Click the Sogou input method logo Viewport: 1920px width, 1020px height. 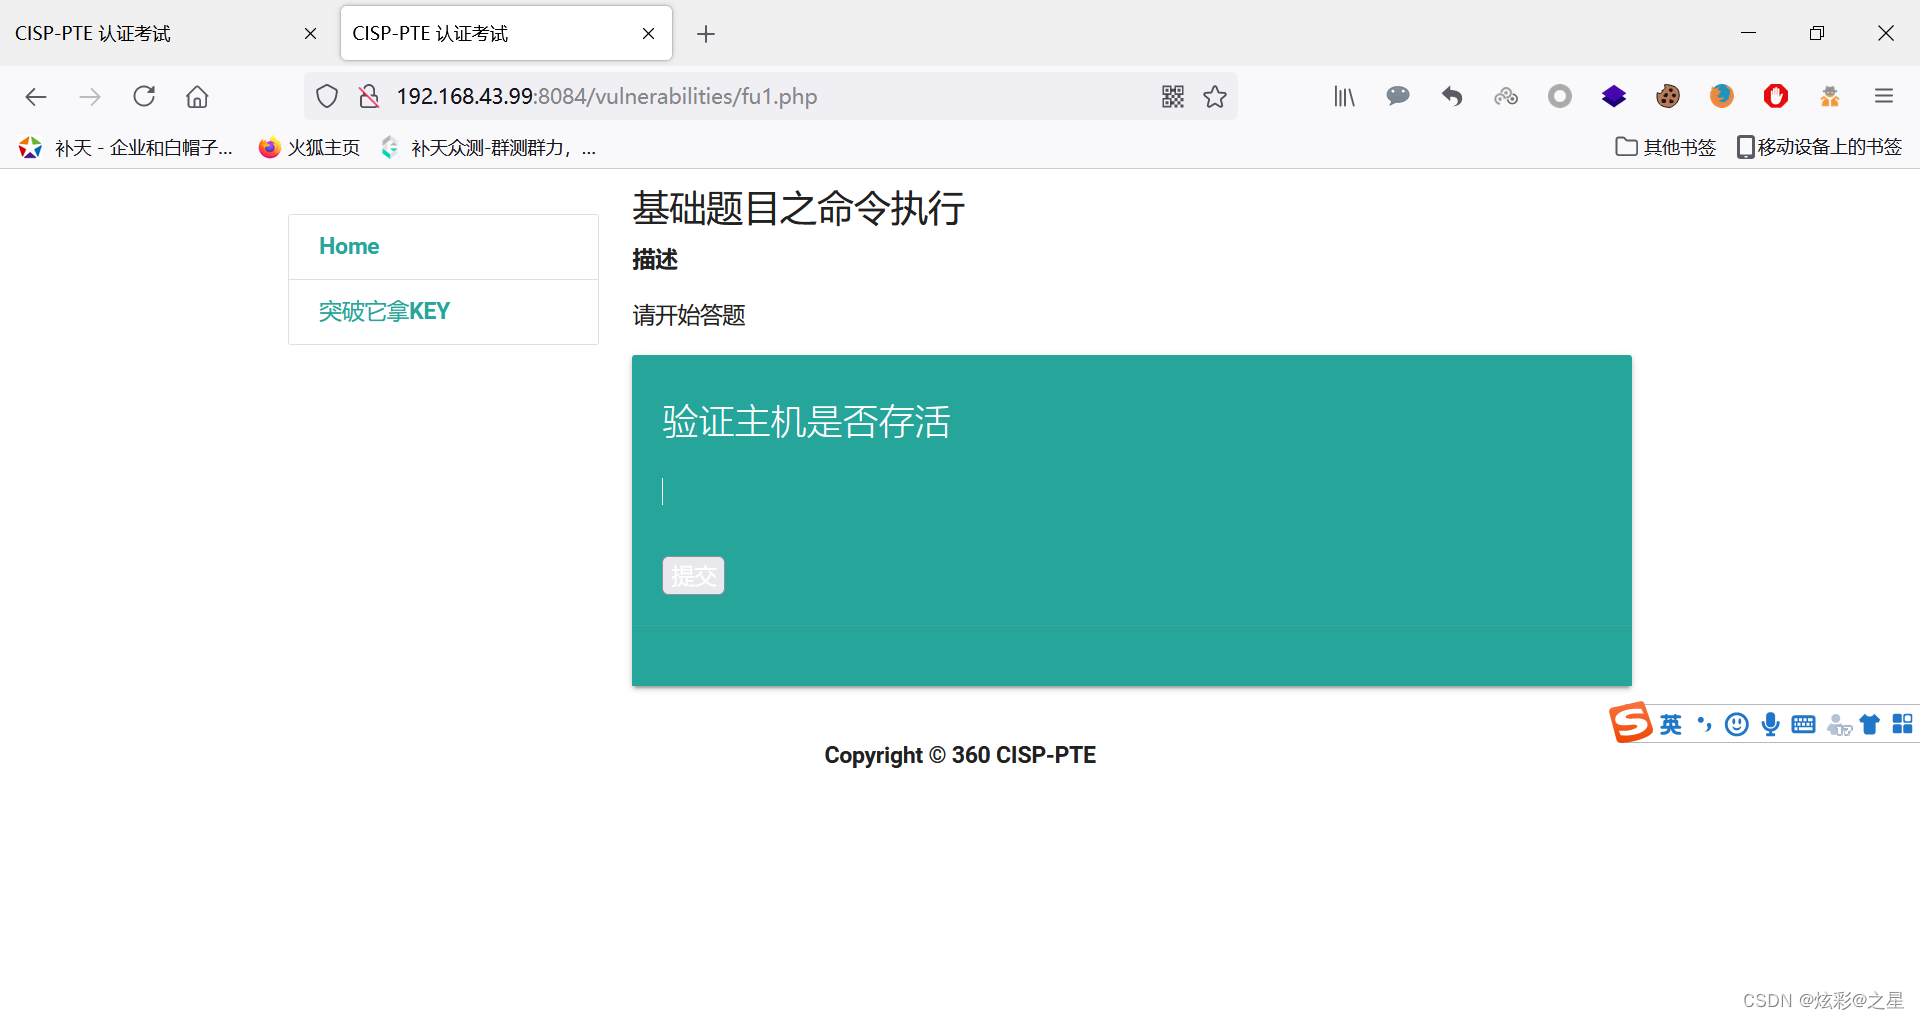point(1630,722)
